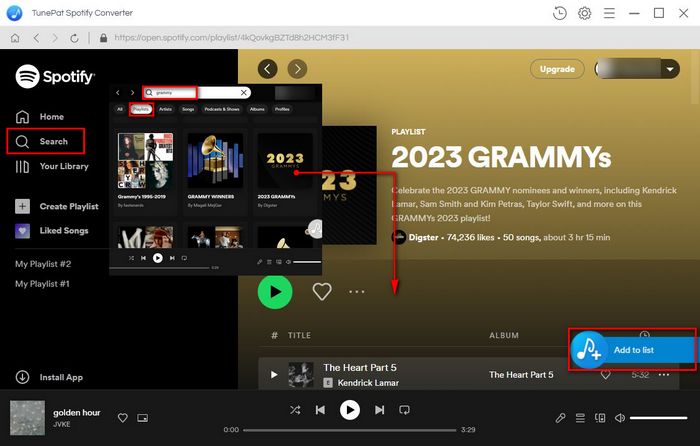Click the 5:32 track duration
The height and width of the screenshot is (446, 700).
(640, 375)
